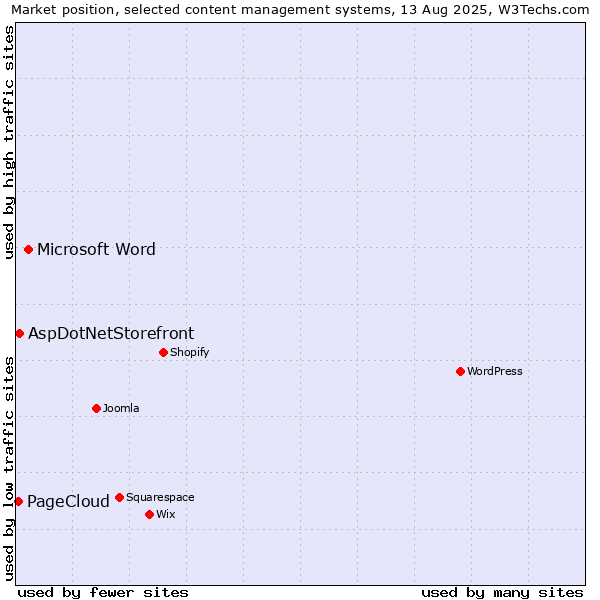Click the 'WordPress' label
600x600 pixels.
495,371
